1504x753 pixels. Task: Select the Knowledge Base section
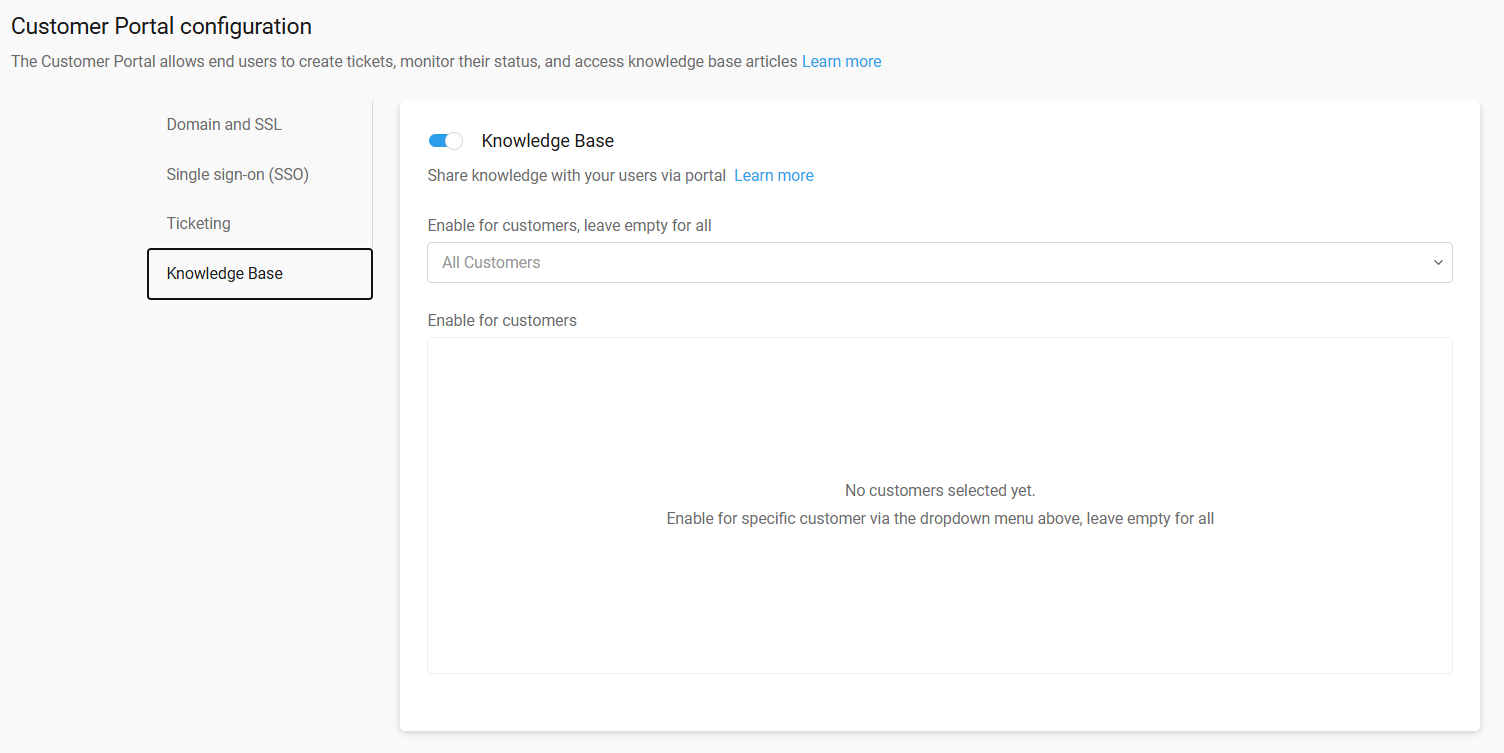pos(224,273)
